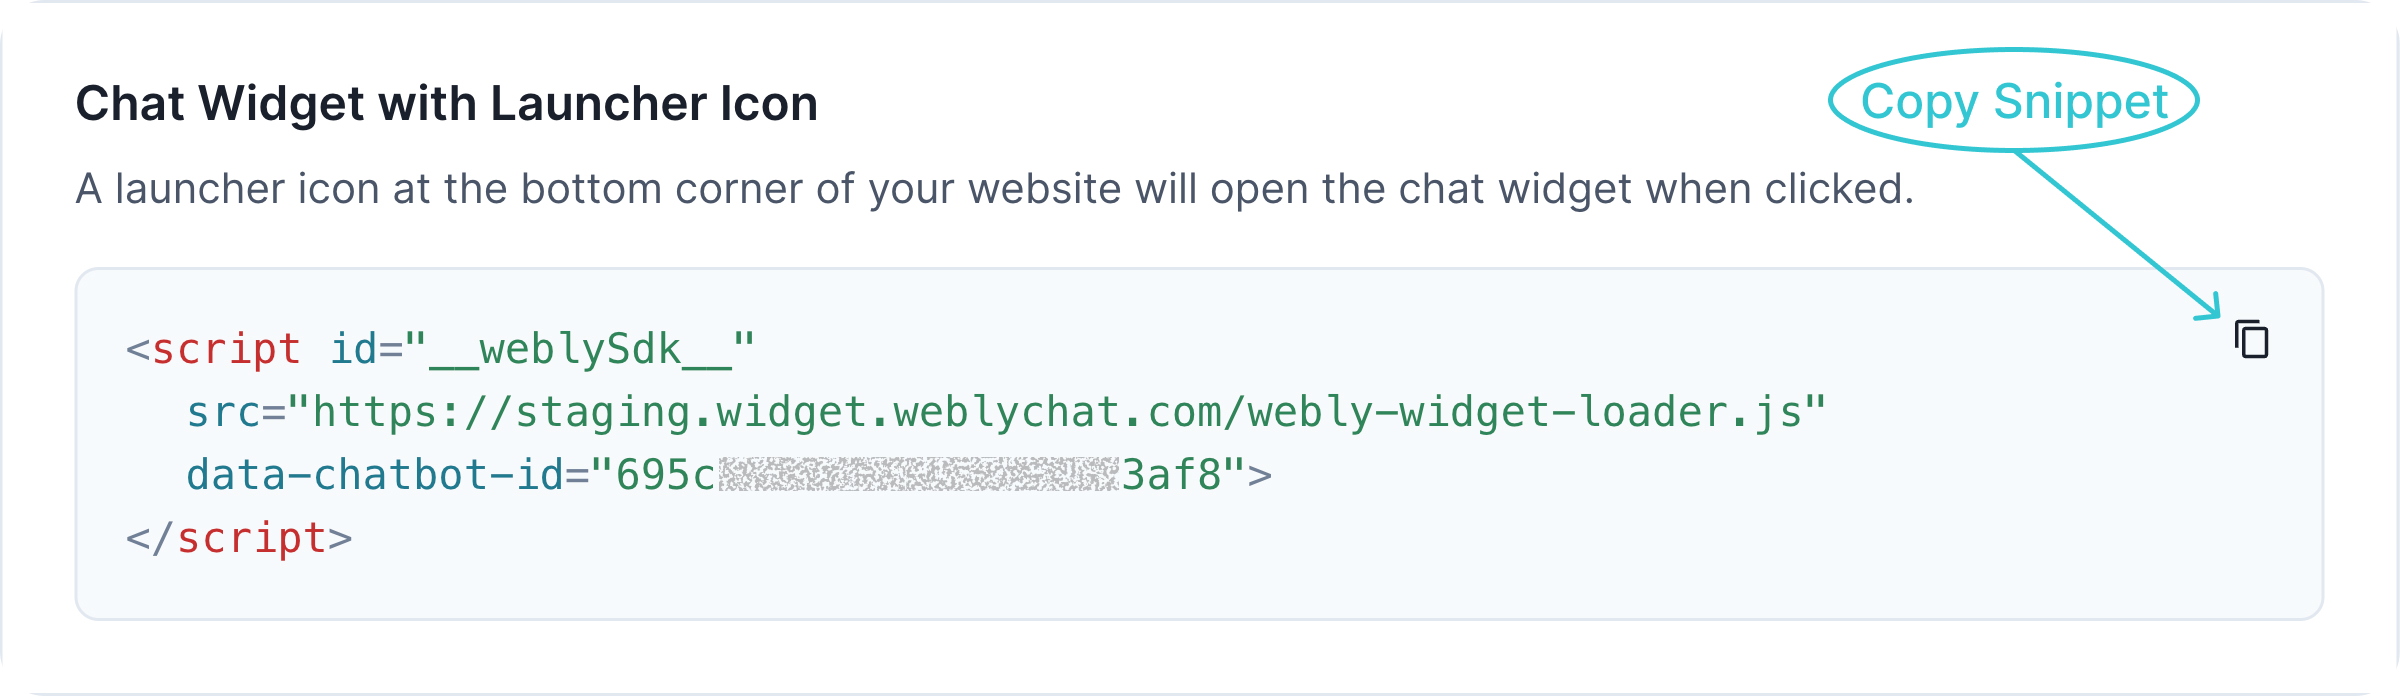Screen dimensions: 2400x696
Task: Click the "__weblySdk__" id value
Action: coord(580,350)
